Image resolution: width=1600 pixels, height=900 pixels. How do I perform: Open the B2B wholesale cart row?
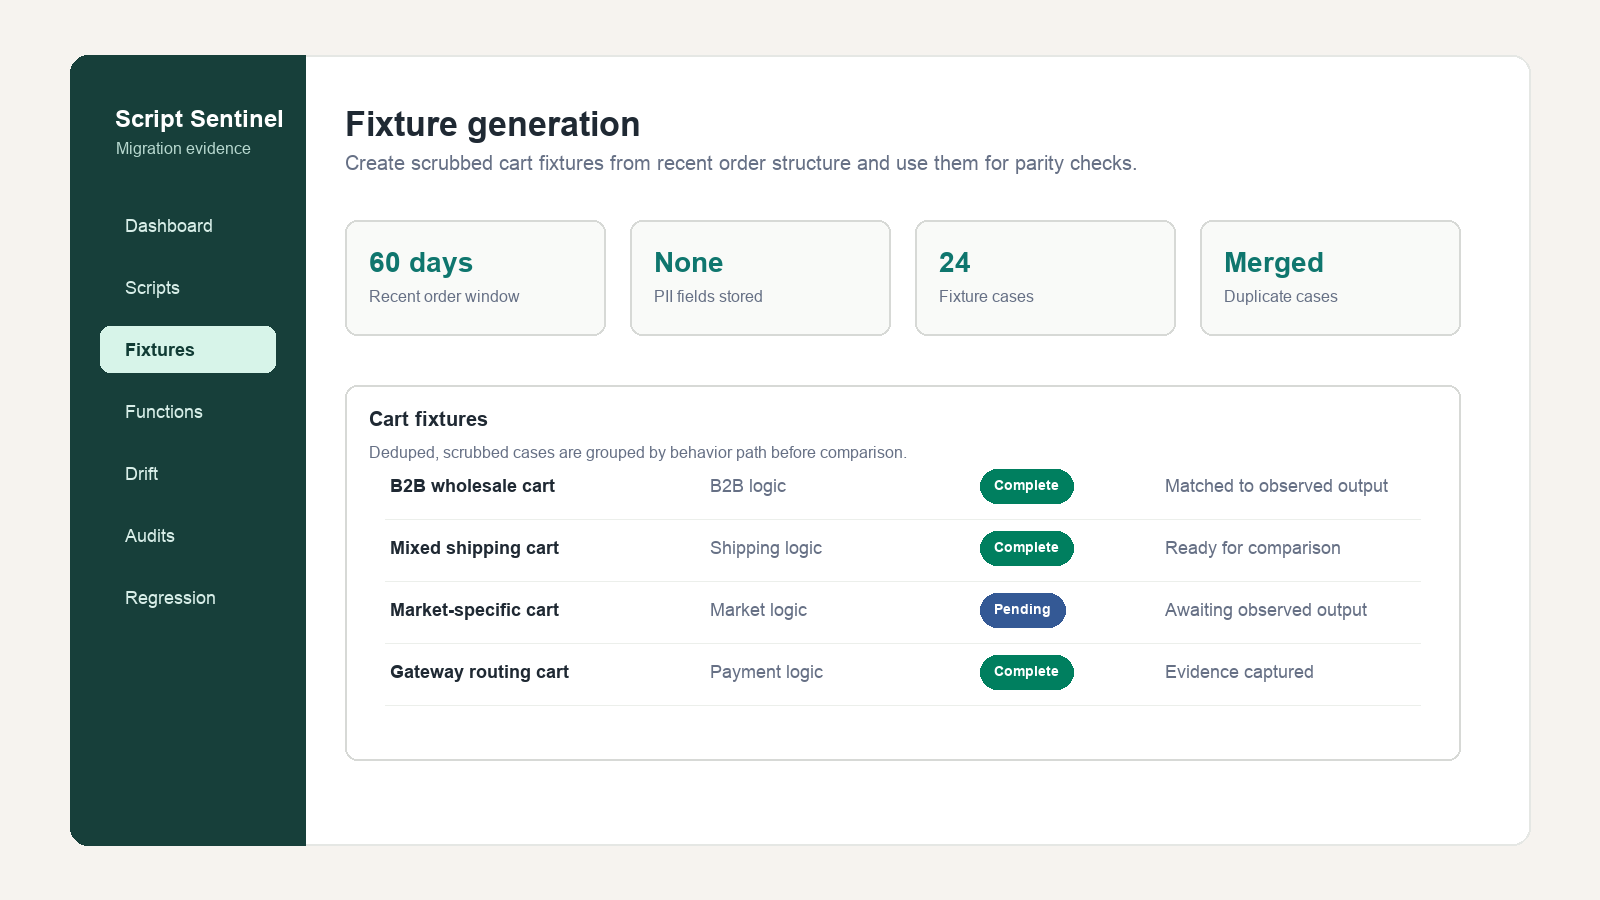(x=903, y=487)
